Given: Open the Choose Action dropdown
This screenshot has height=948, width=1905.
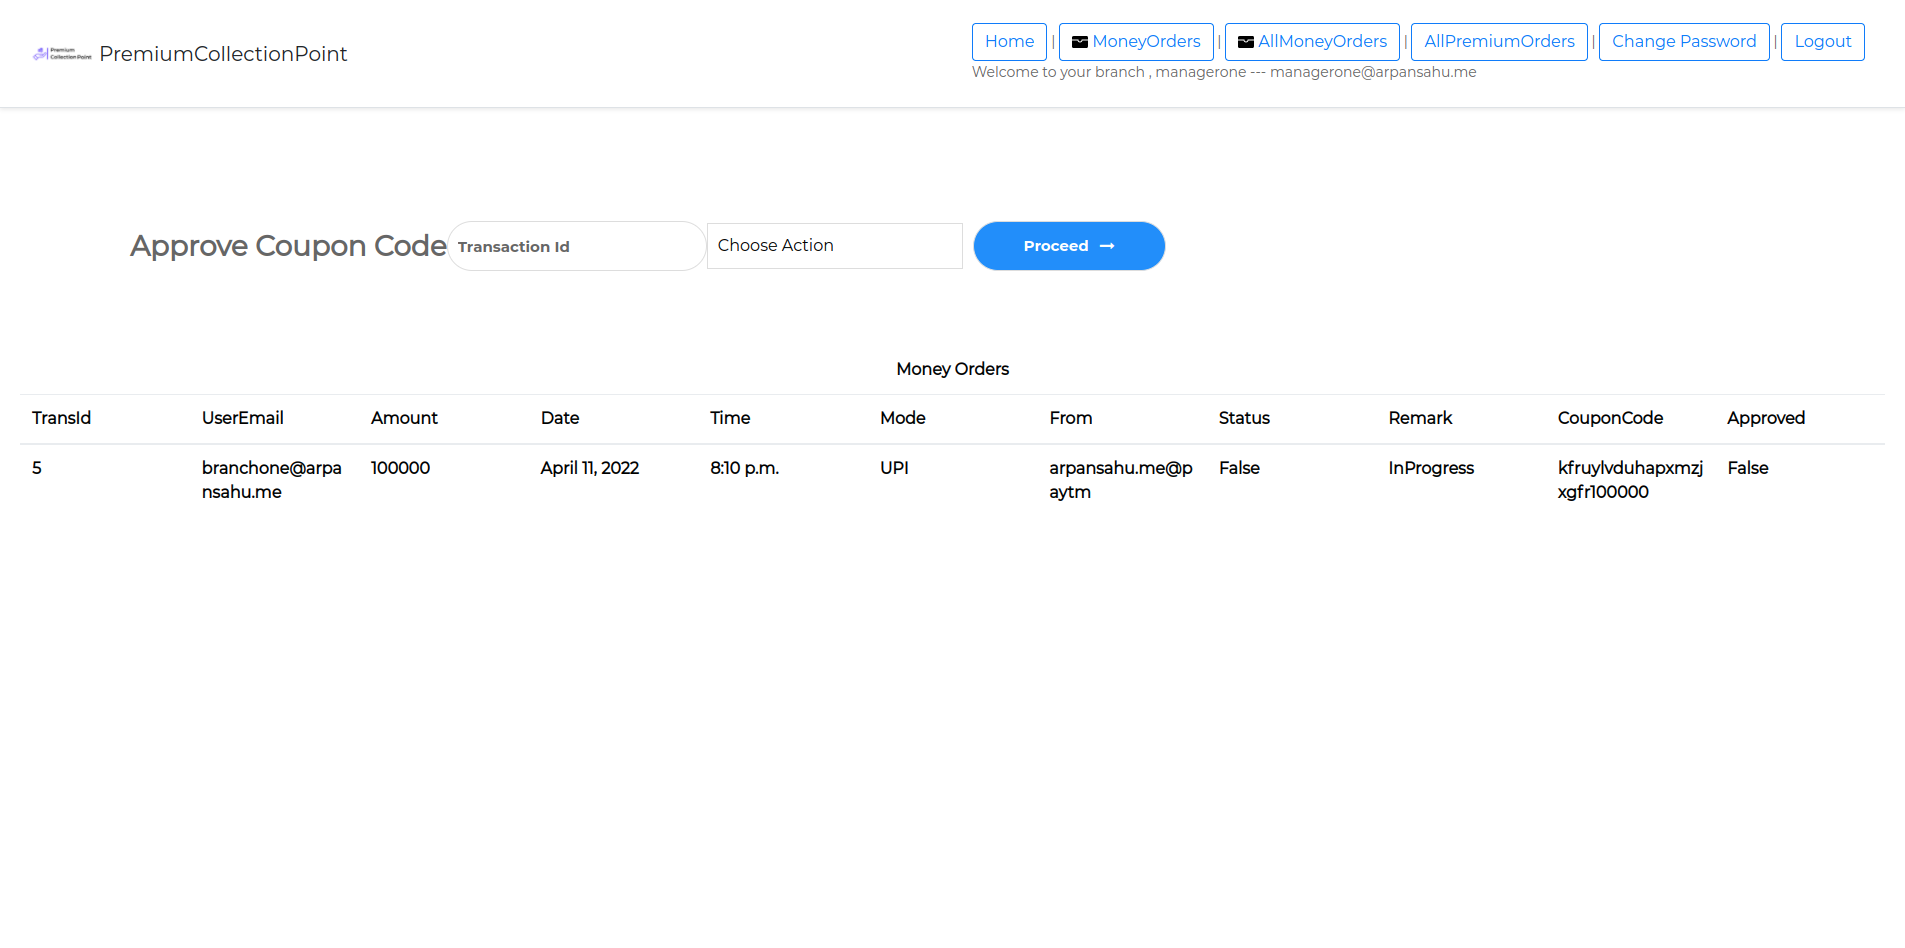Looking at the screenshot, I should (834, 246).
